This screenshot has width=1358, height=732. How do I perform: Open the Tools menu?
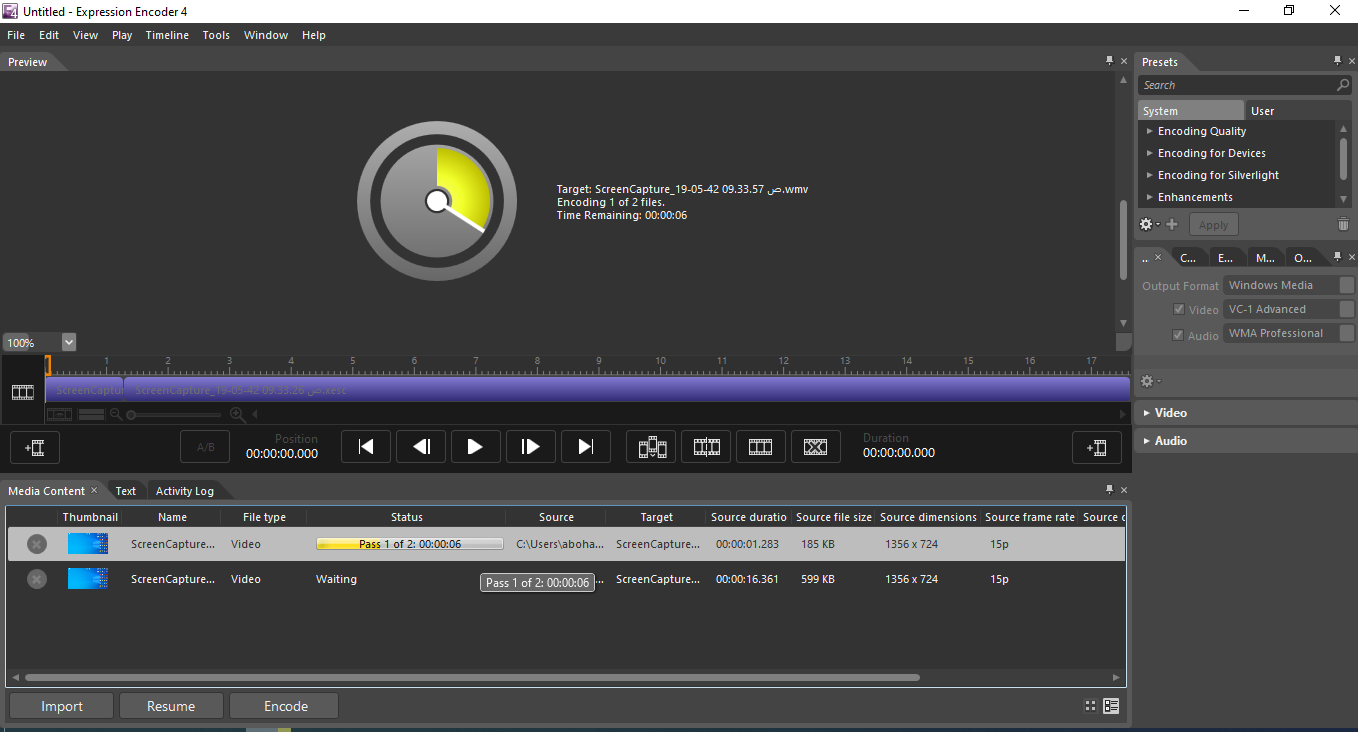point(216,35)
